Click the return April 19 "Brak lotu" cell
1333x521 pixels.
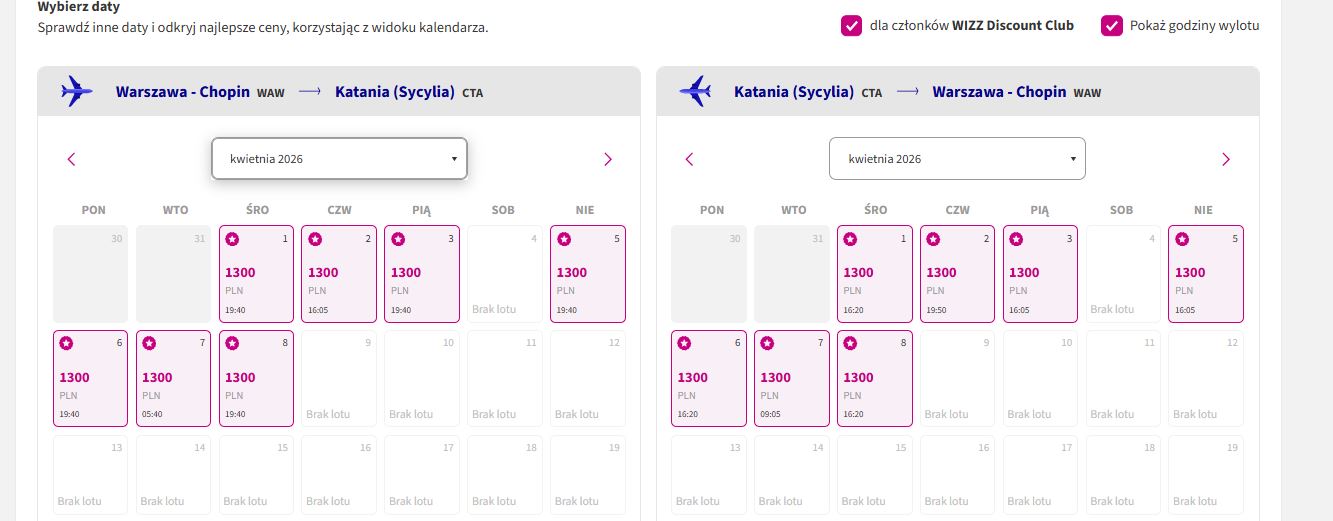(1206, 475)
